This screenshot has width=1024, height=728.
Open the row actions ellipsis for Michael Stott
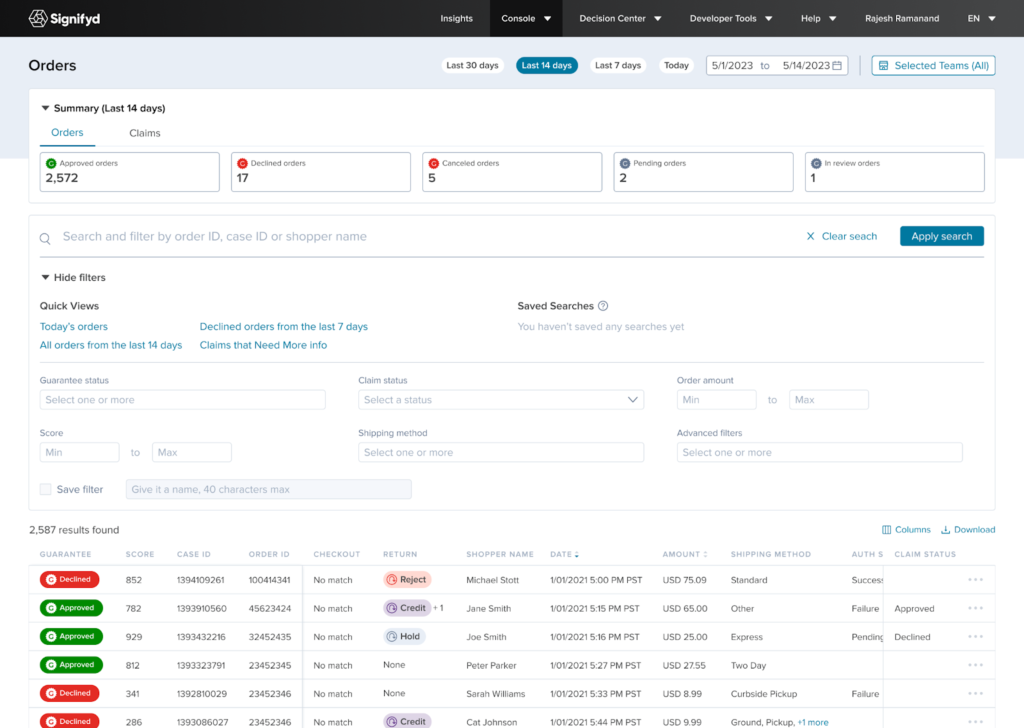973,579
